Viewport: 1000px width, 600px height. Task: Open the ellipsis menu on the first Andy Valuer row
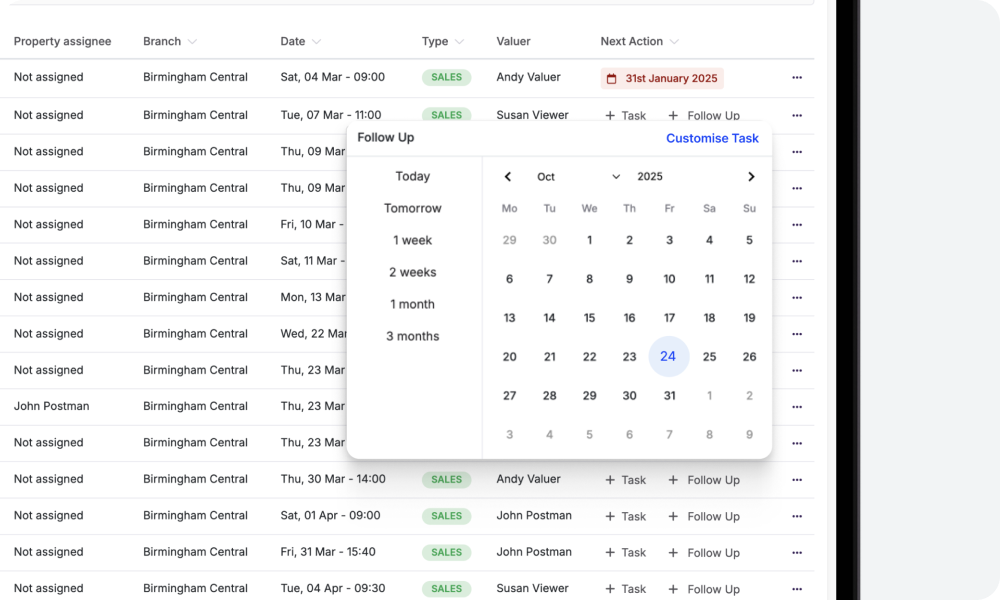[x=797, y=77]
